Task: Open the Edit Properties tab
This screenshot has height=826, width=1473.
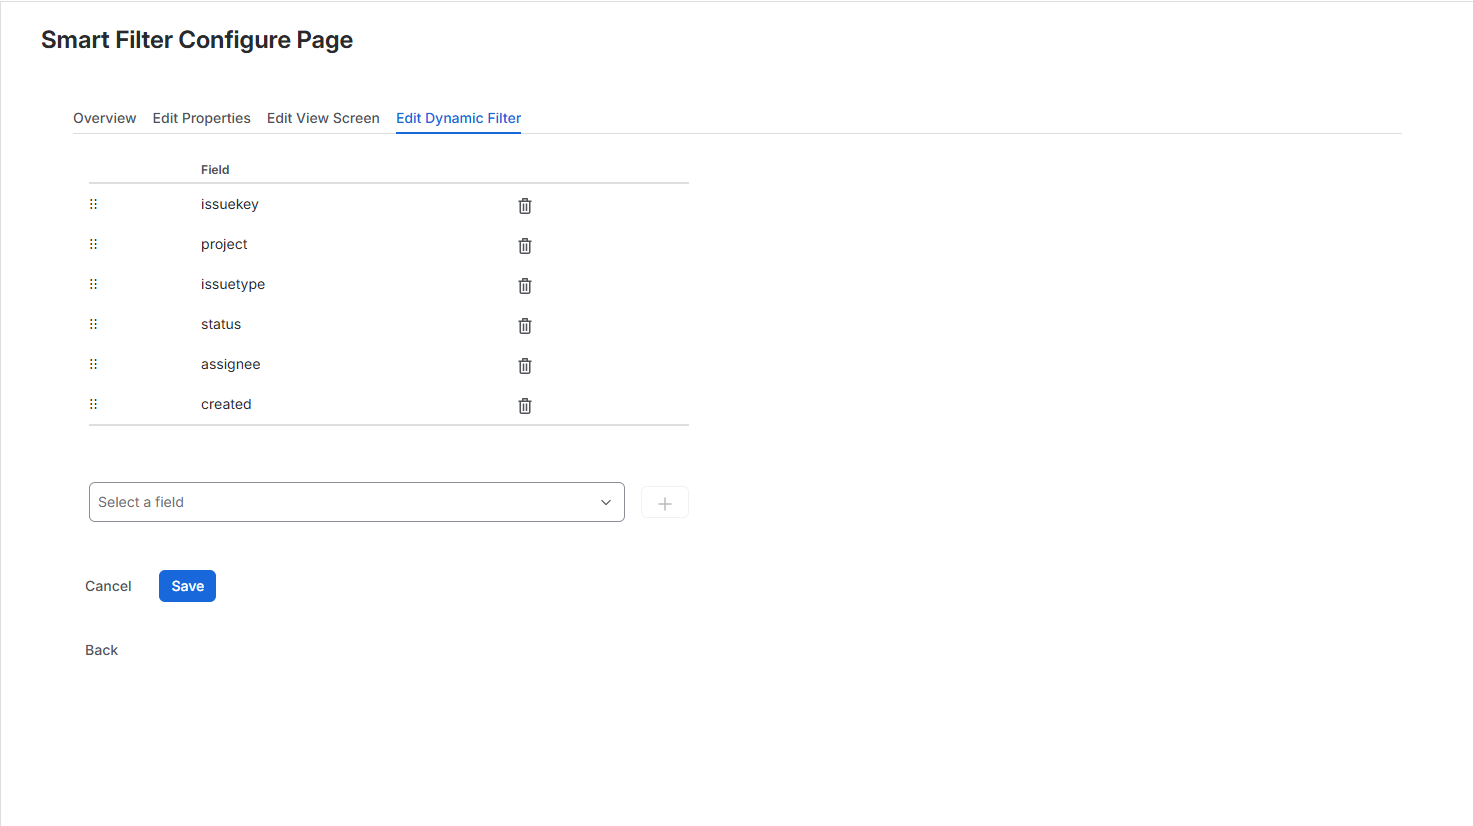Action: coord(202,118)
